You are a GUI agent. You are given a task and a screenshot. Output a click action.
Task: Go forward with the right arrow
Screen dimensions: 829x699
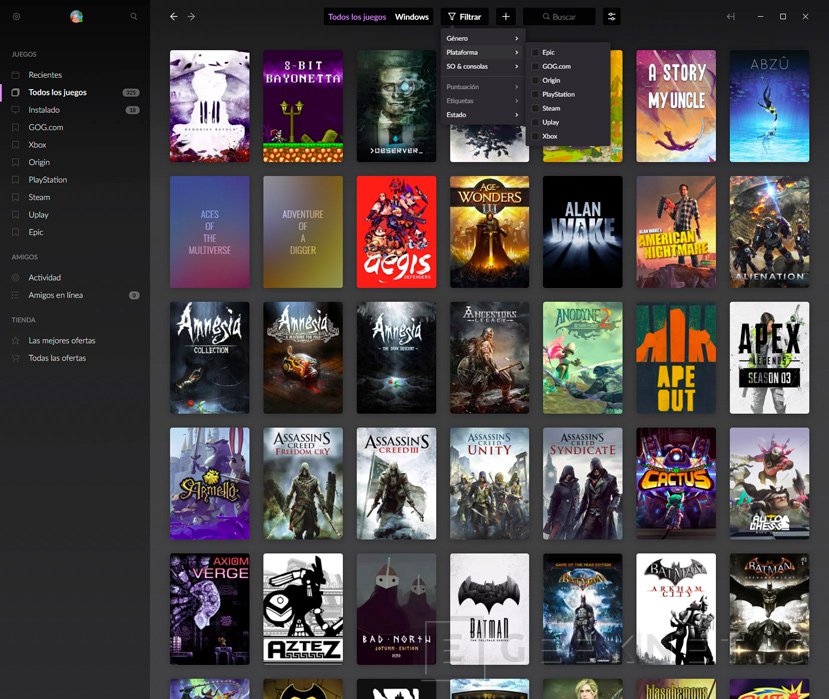pos(192,17)
